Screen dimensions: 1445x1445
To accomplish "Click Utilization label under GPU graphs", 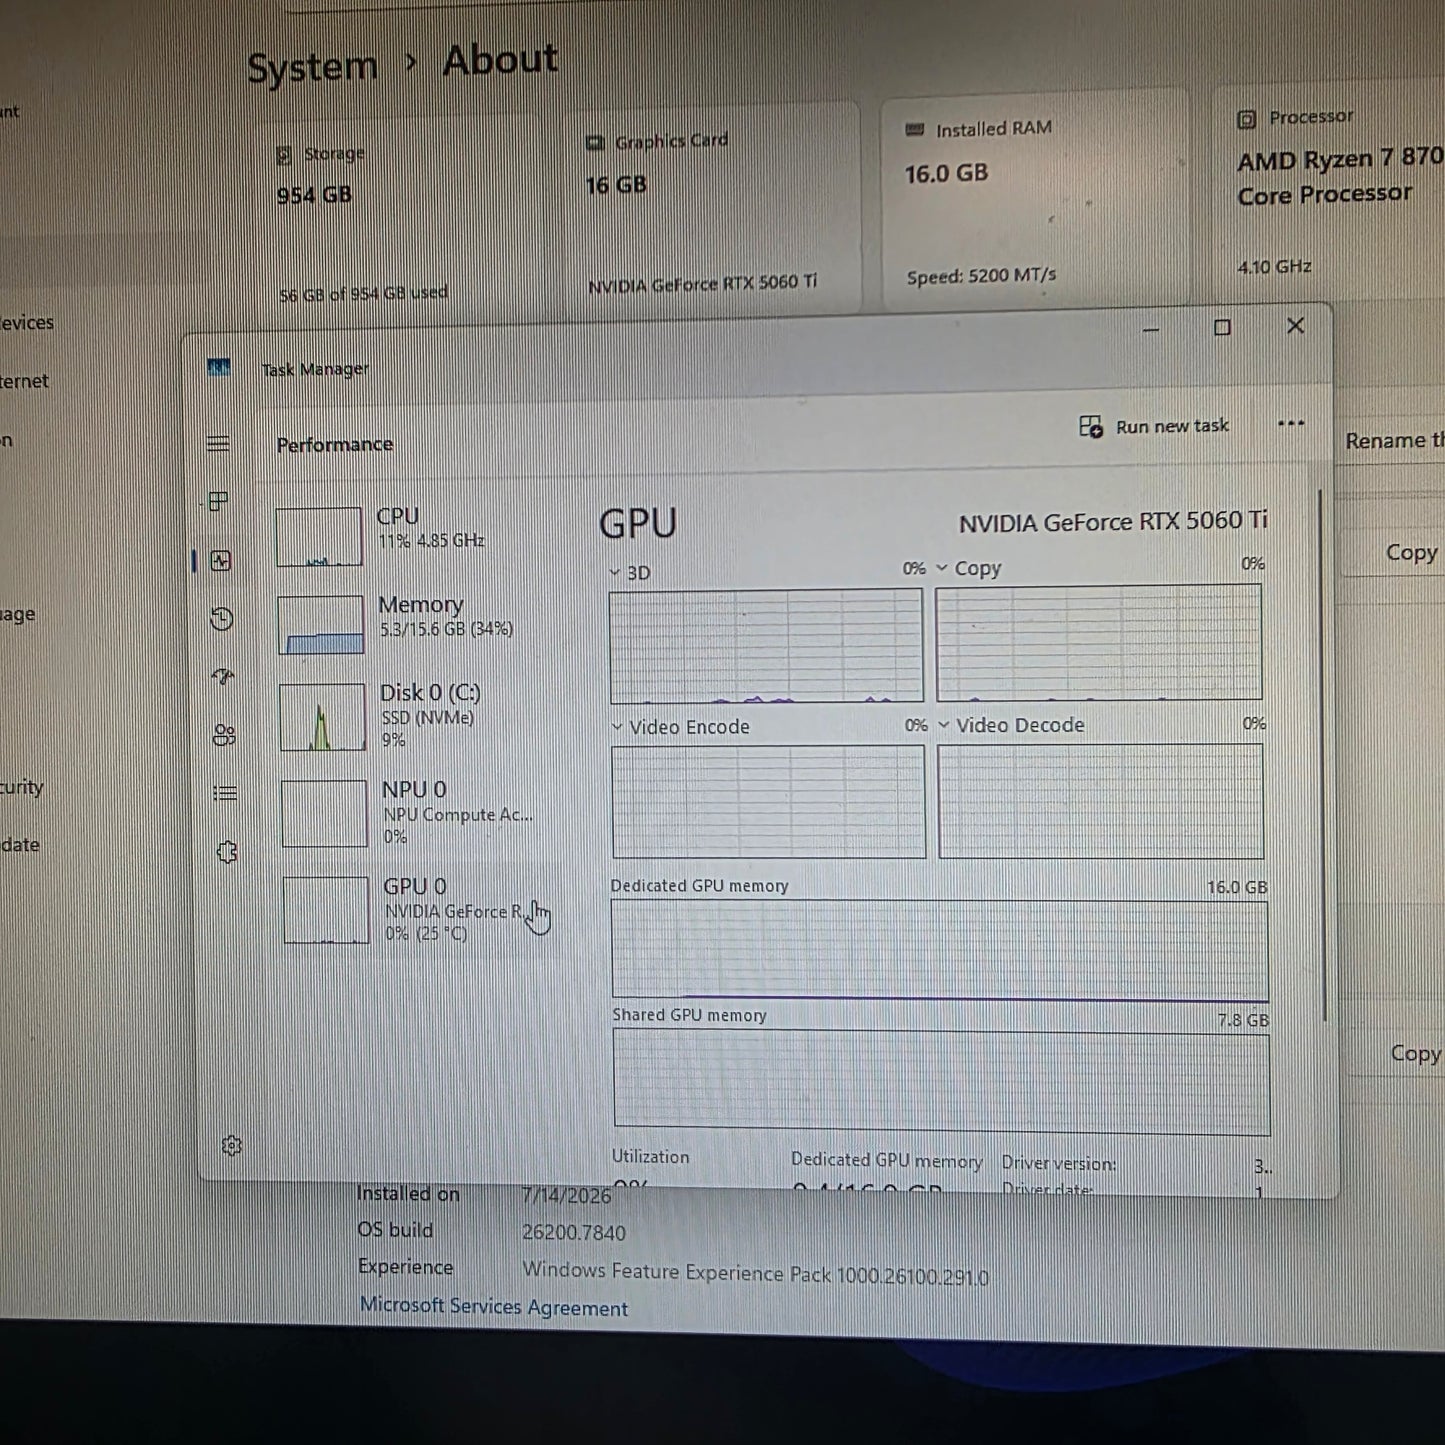I will pyautogui.click(x=651, y=1157).
